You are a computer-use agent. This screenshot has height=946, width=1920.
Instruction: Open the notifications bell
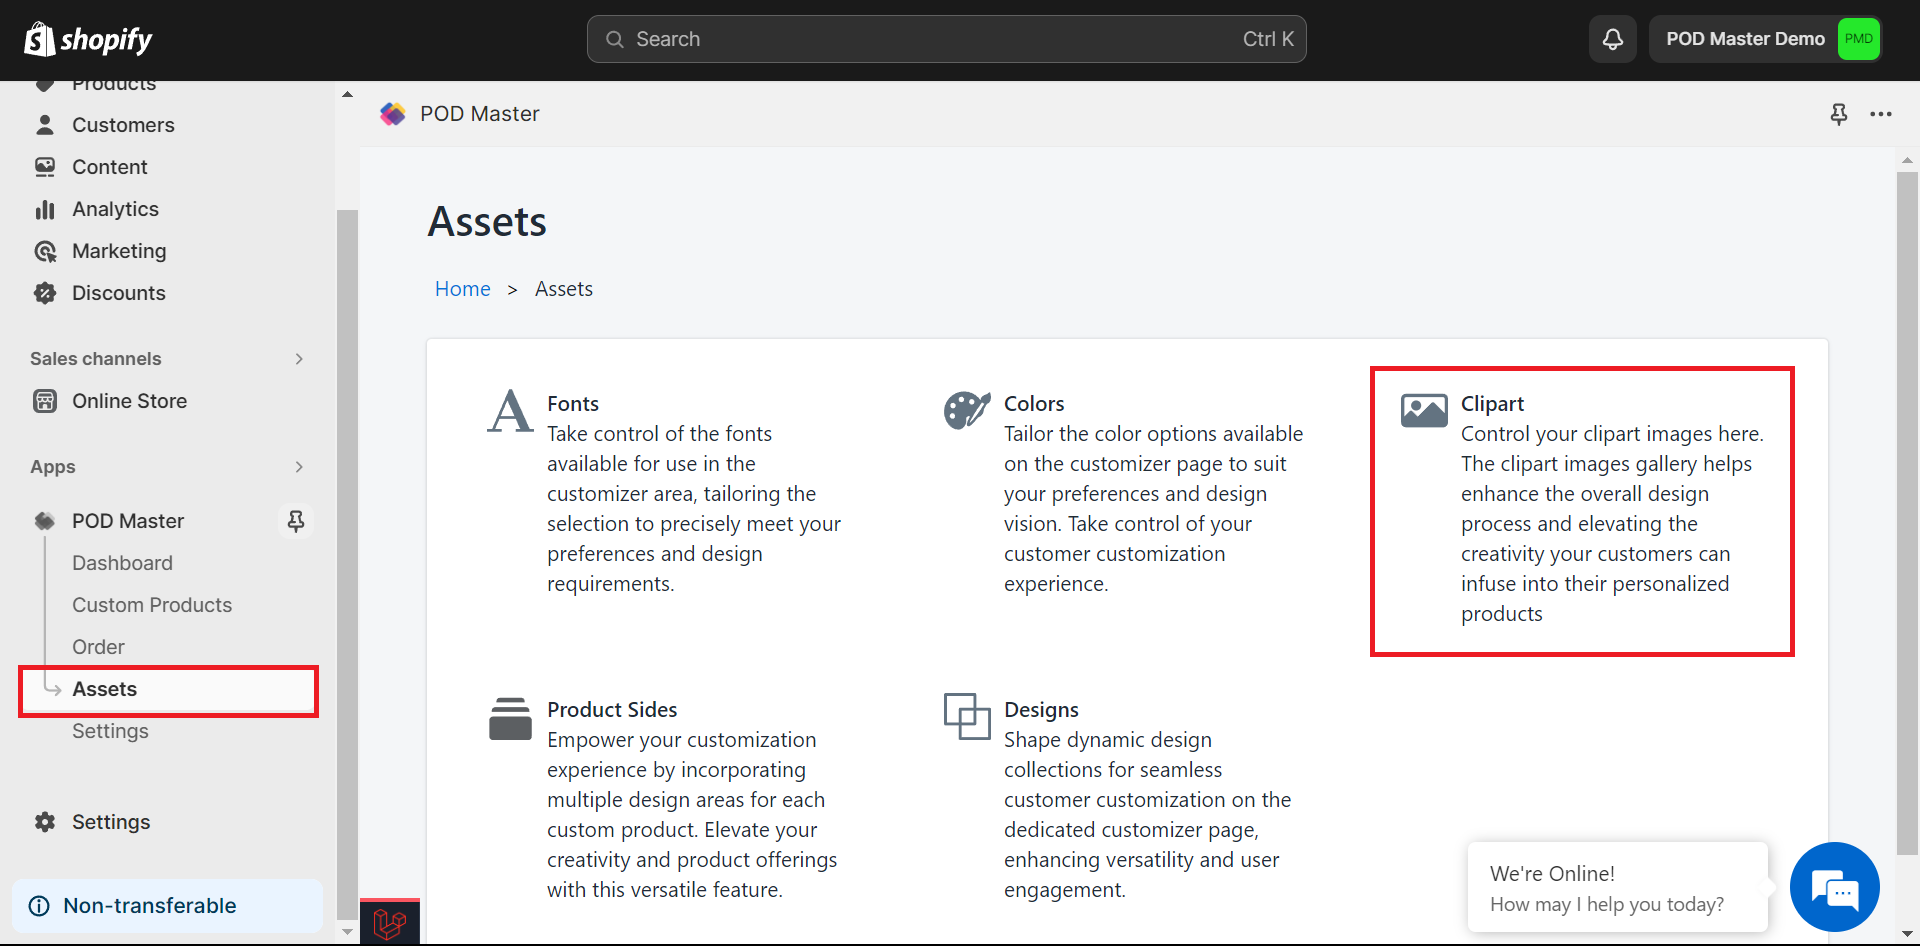click(1613, 39)
